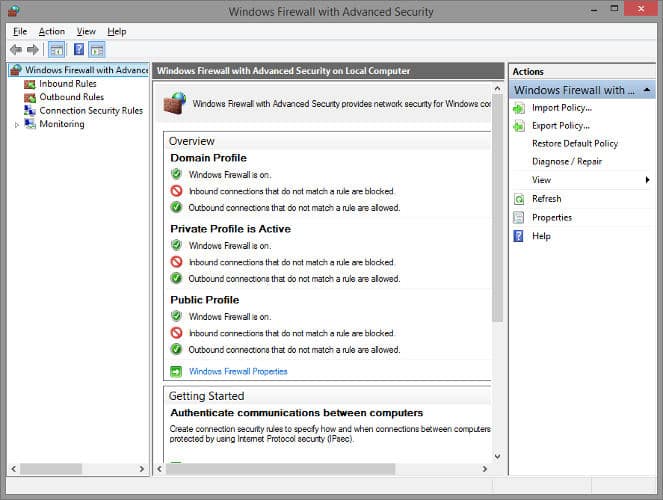Open Outbound Rules in the tree

coord(71,97)
